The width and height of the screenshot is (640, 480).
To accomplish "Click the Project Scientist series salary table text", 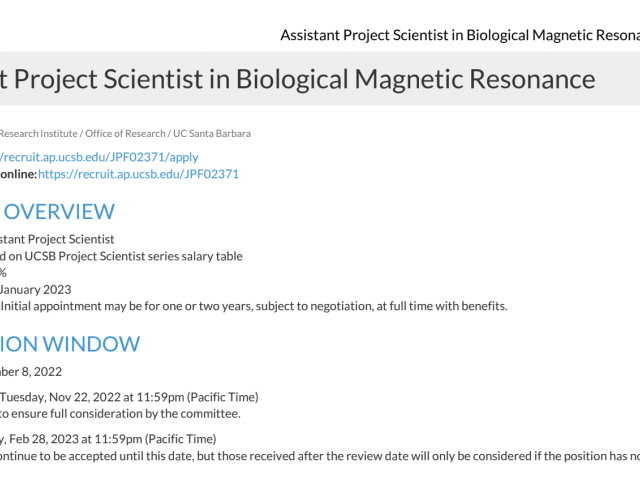I will (x=122, y=256).
